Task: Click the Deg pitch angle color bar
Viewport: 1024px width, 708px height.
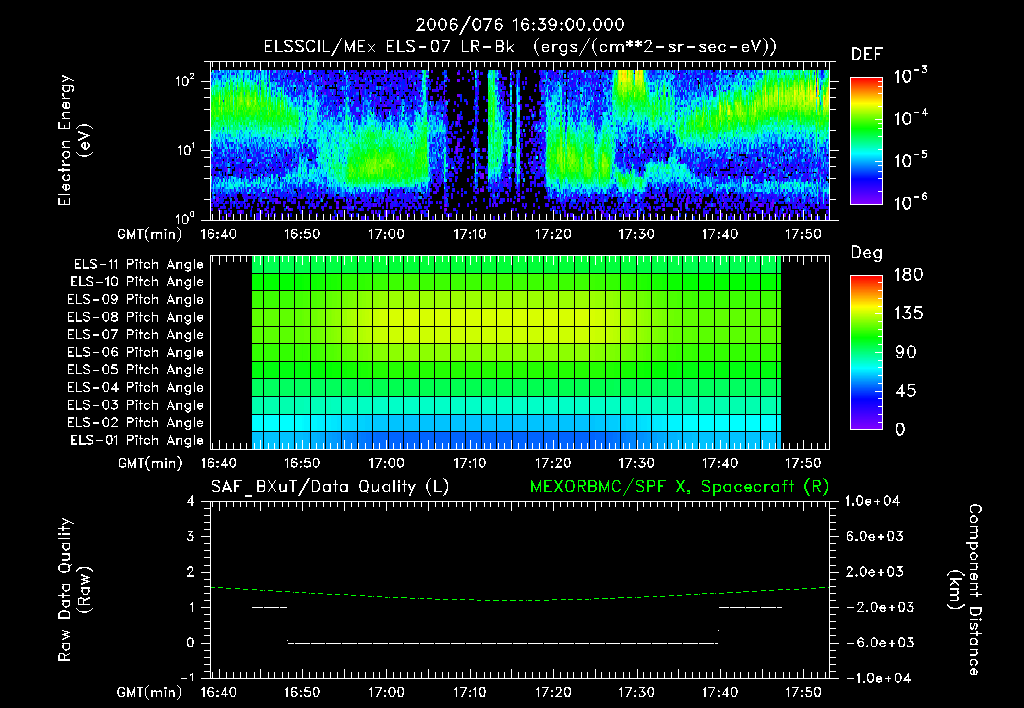Action: coord(866,352)
